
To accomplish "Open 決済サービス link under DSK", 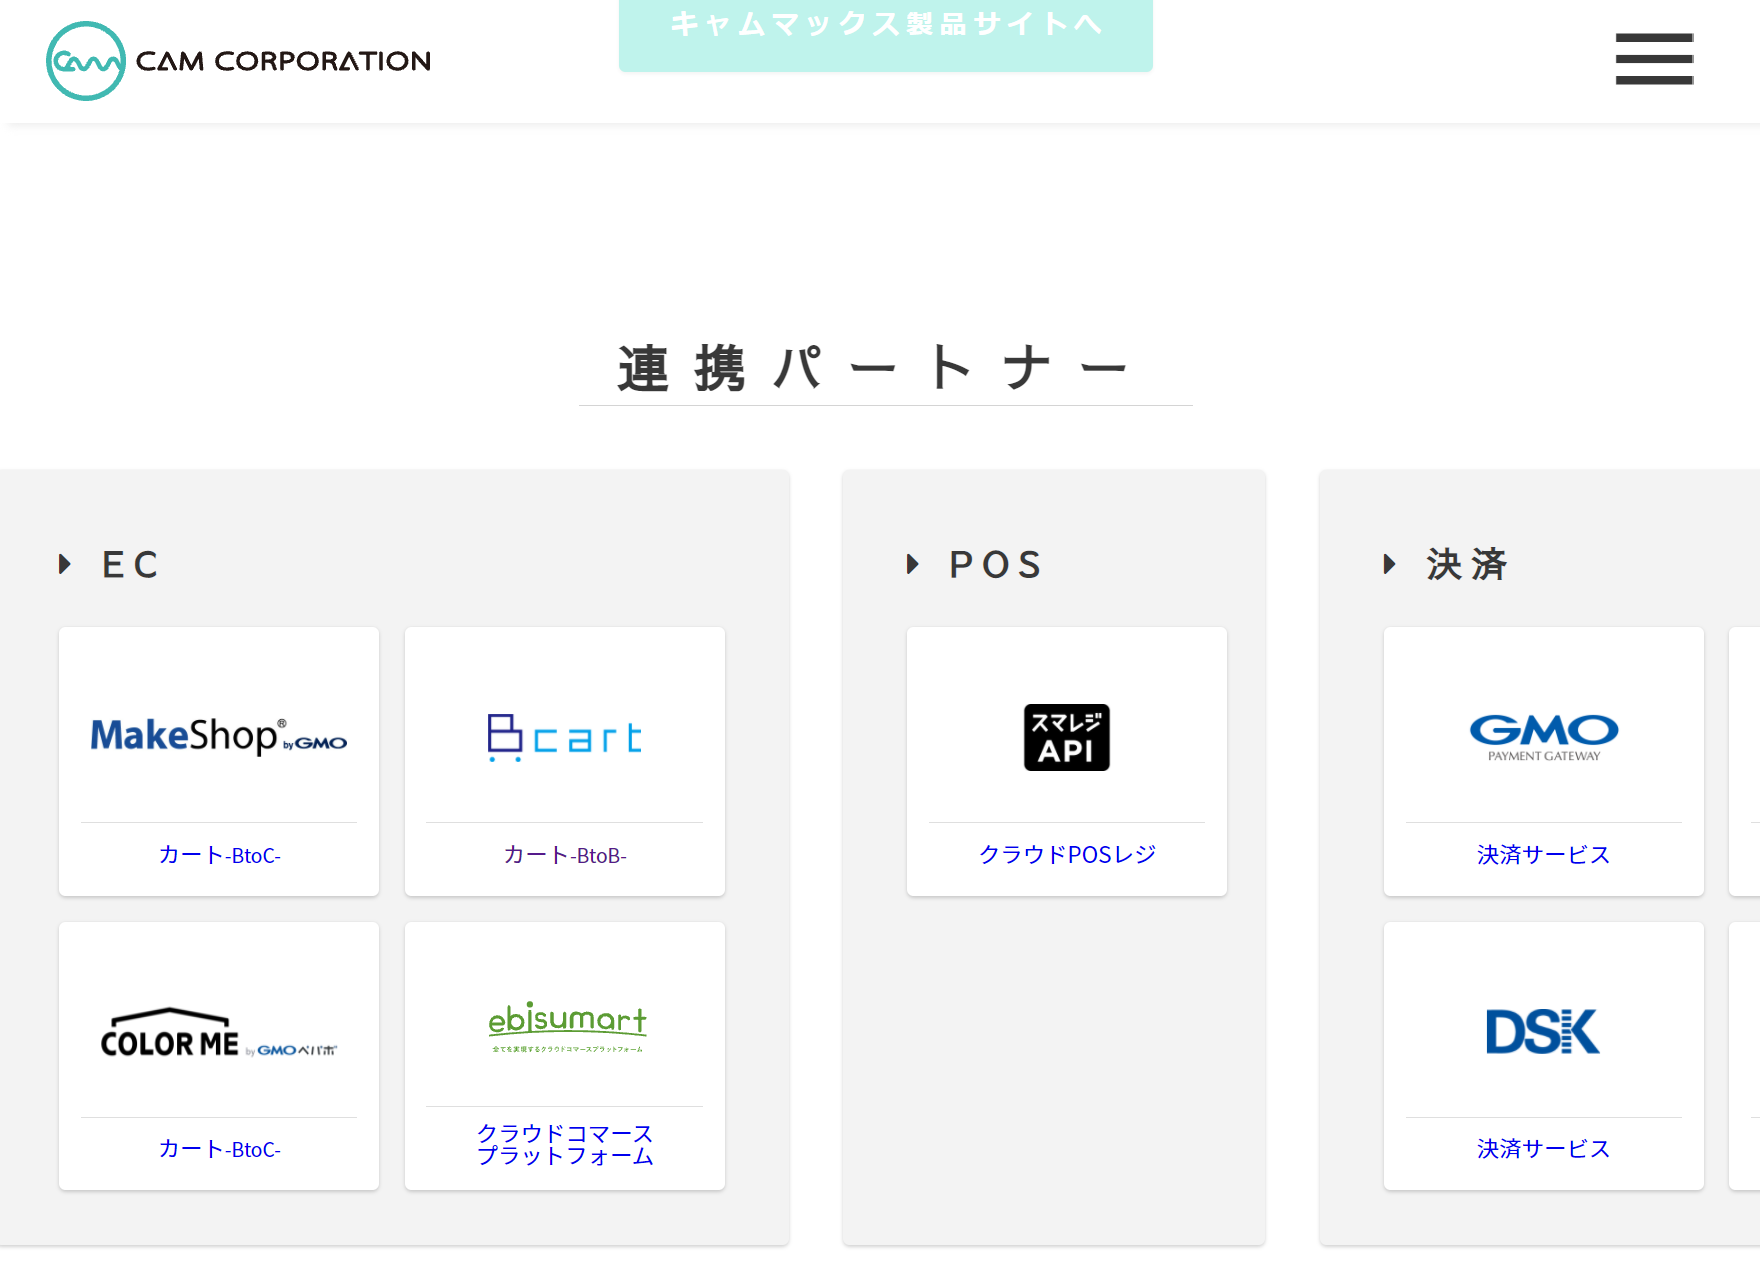I will coord(1544,1149).
